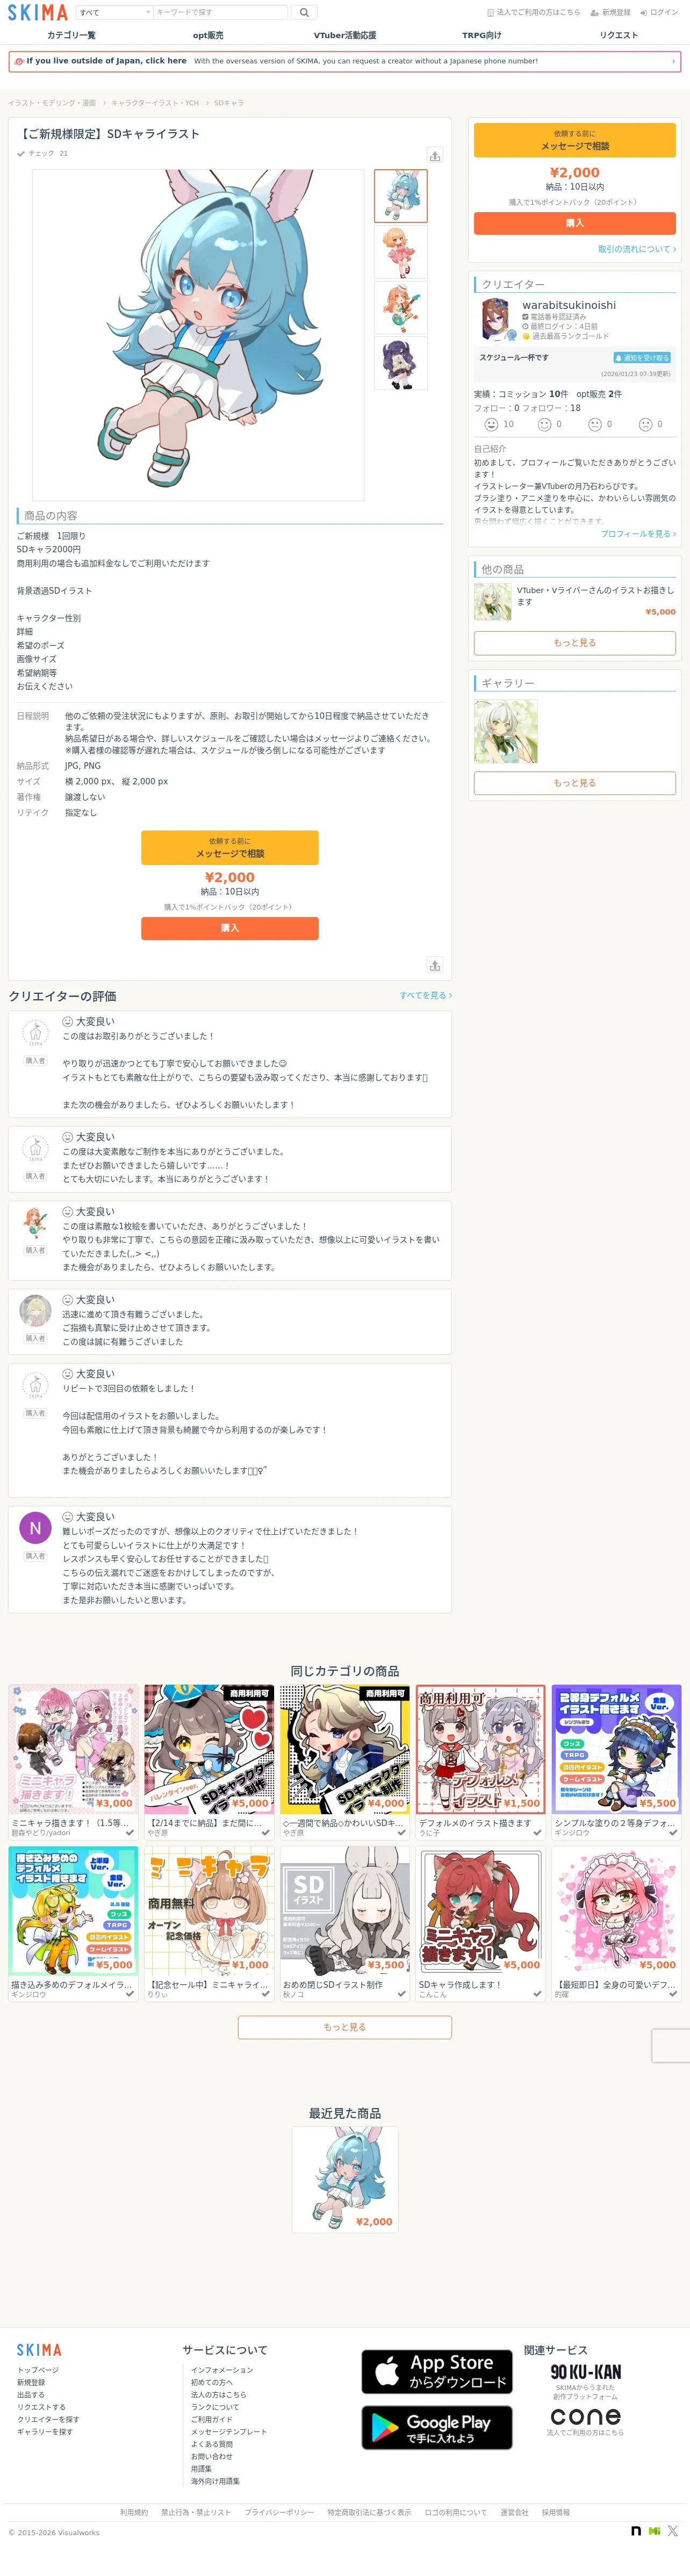Toggle checkmark on 【記念セール中】ミニキャライ card
This screenshot has height=2576, width=690.
coord(266,1994)
